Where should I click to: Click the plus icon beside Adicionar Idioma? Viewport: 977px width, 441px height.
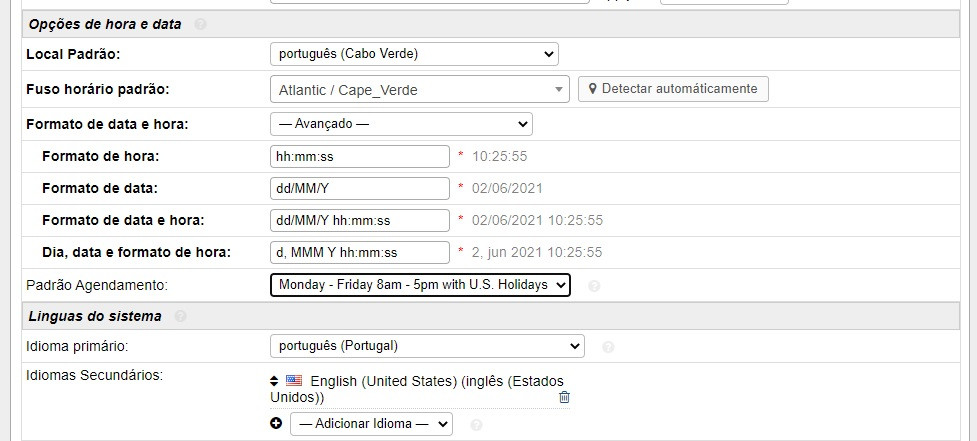click(276, 424)
